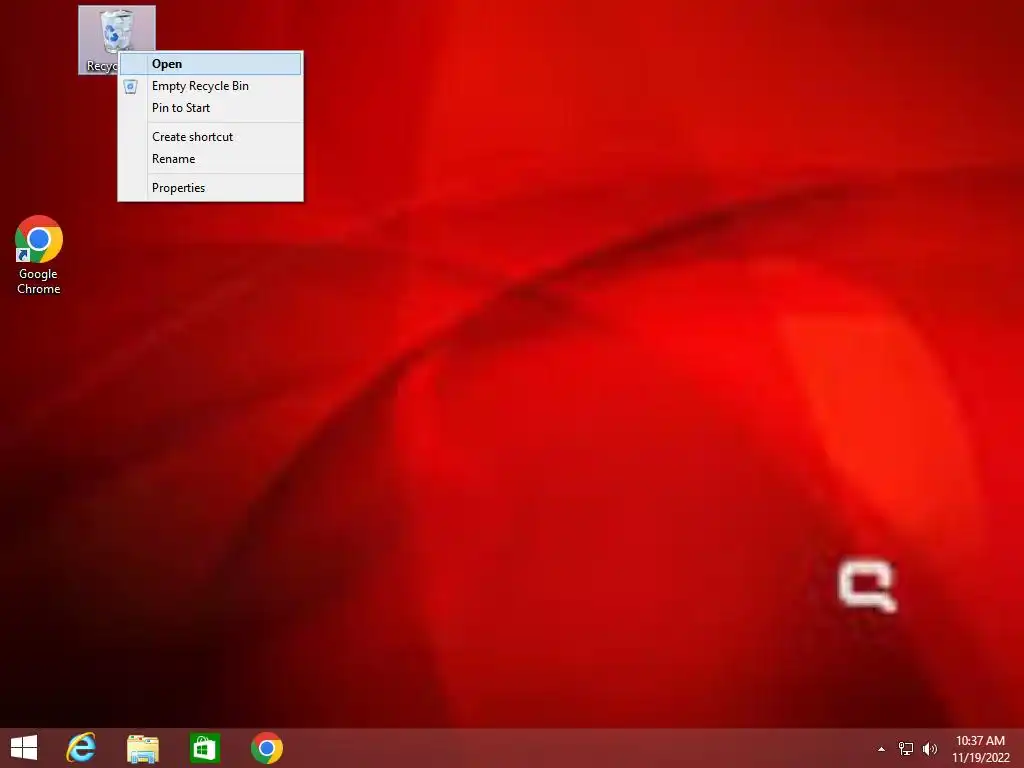Open File Explorer from the taskbar

click(x=142, y=748)
